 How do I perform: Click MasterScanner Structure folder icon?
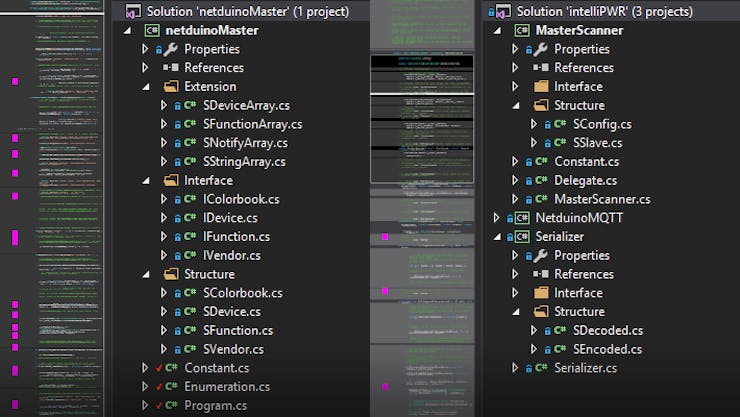[x=541, y=105]
